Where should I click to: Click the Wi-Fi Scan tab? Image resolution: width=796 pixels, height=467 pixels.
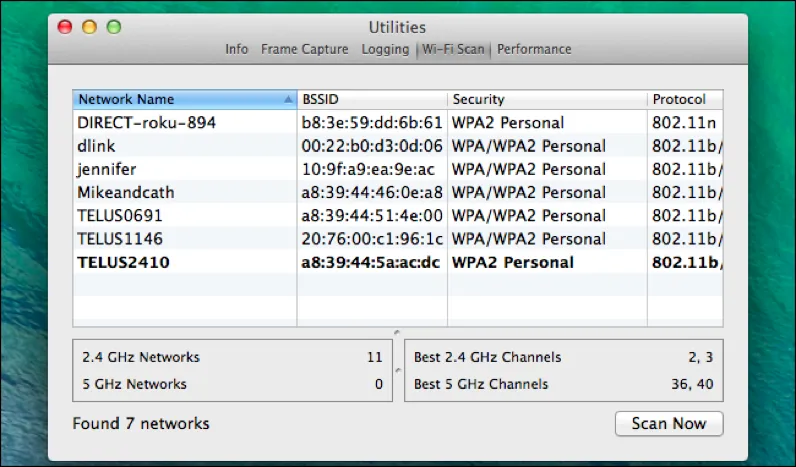point(453,49)
